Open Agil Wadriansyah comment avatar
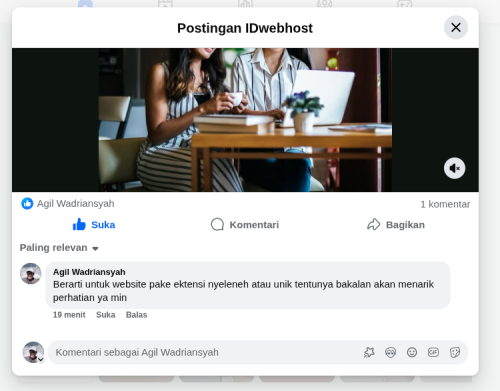The height and width of the screenshot is (391, 500). 31,273
